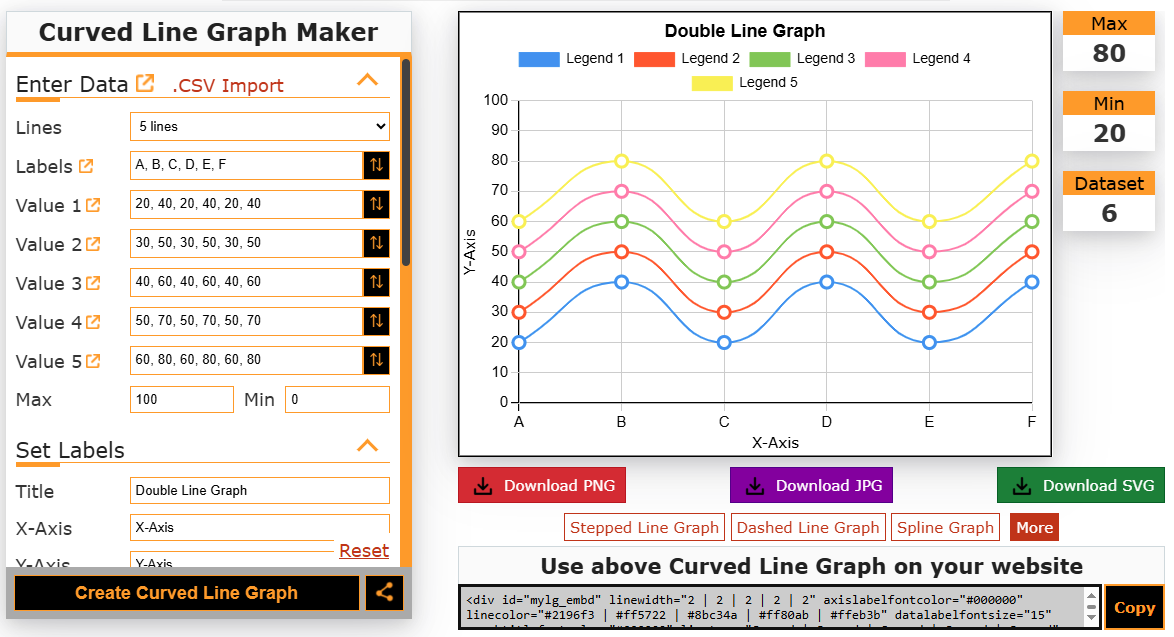Image resolution: width=1174 pixels, height=637 pixels.
Task: Toggle Legend 2 orange series in chart
Action: [687, 58]
